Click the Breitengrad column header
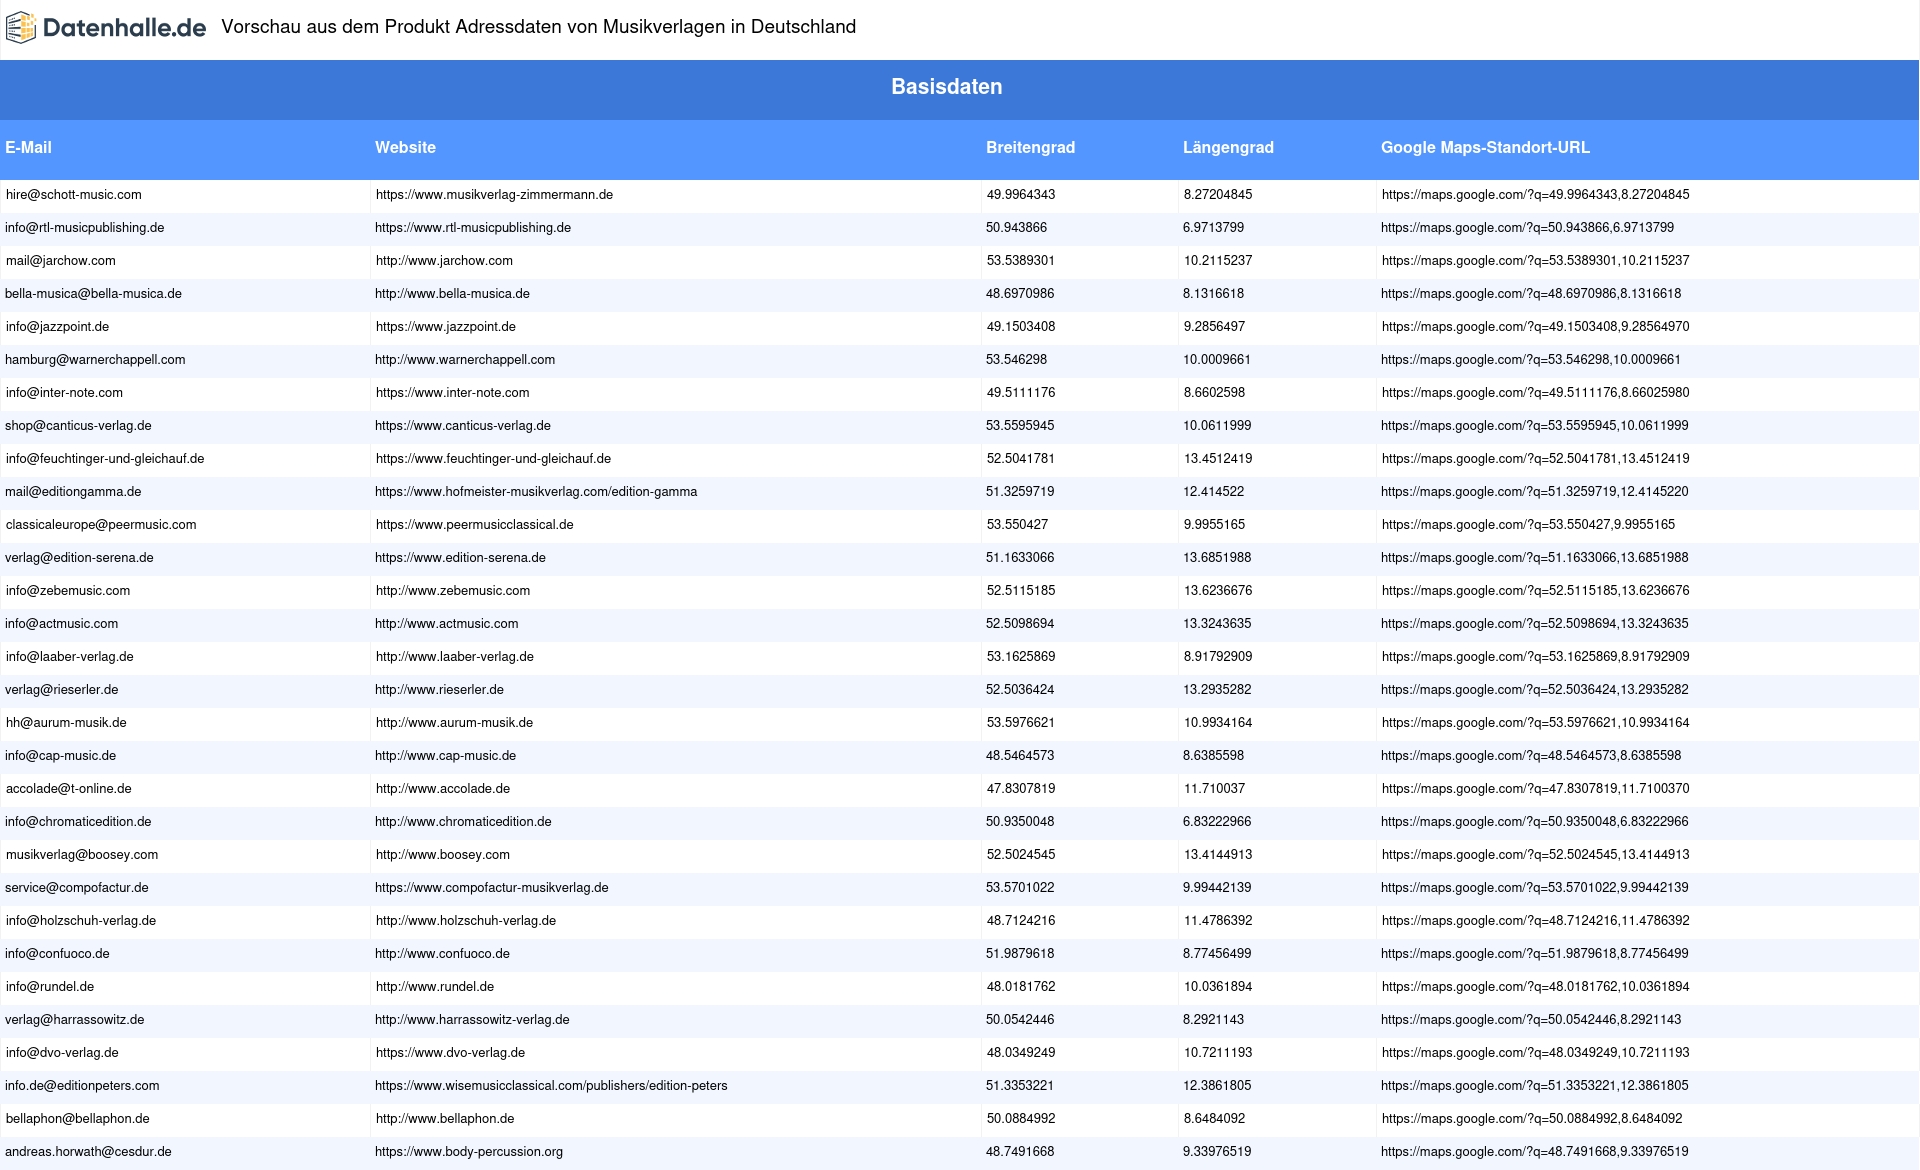This screenshot has width=1920, height=1170. 1030,147
